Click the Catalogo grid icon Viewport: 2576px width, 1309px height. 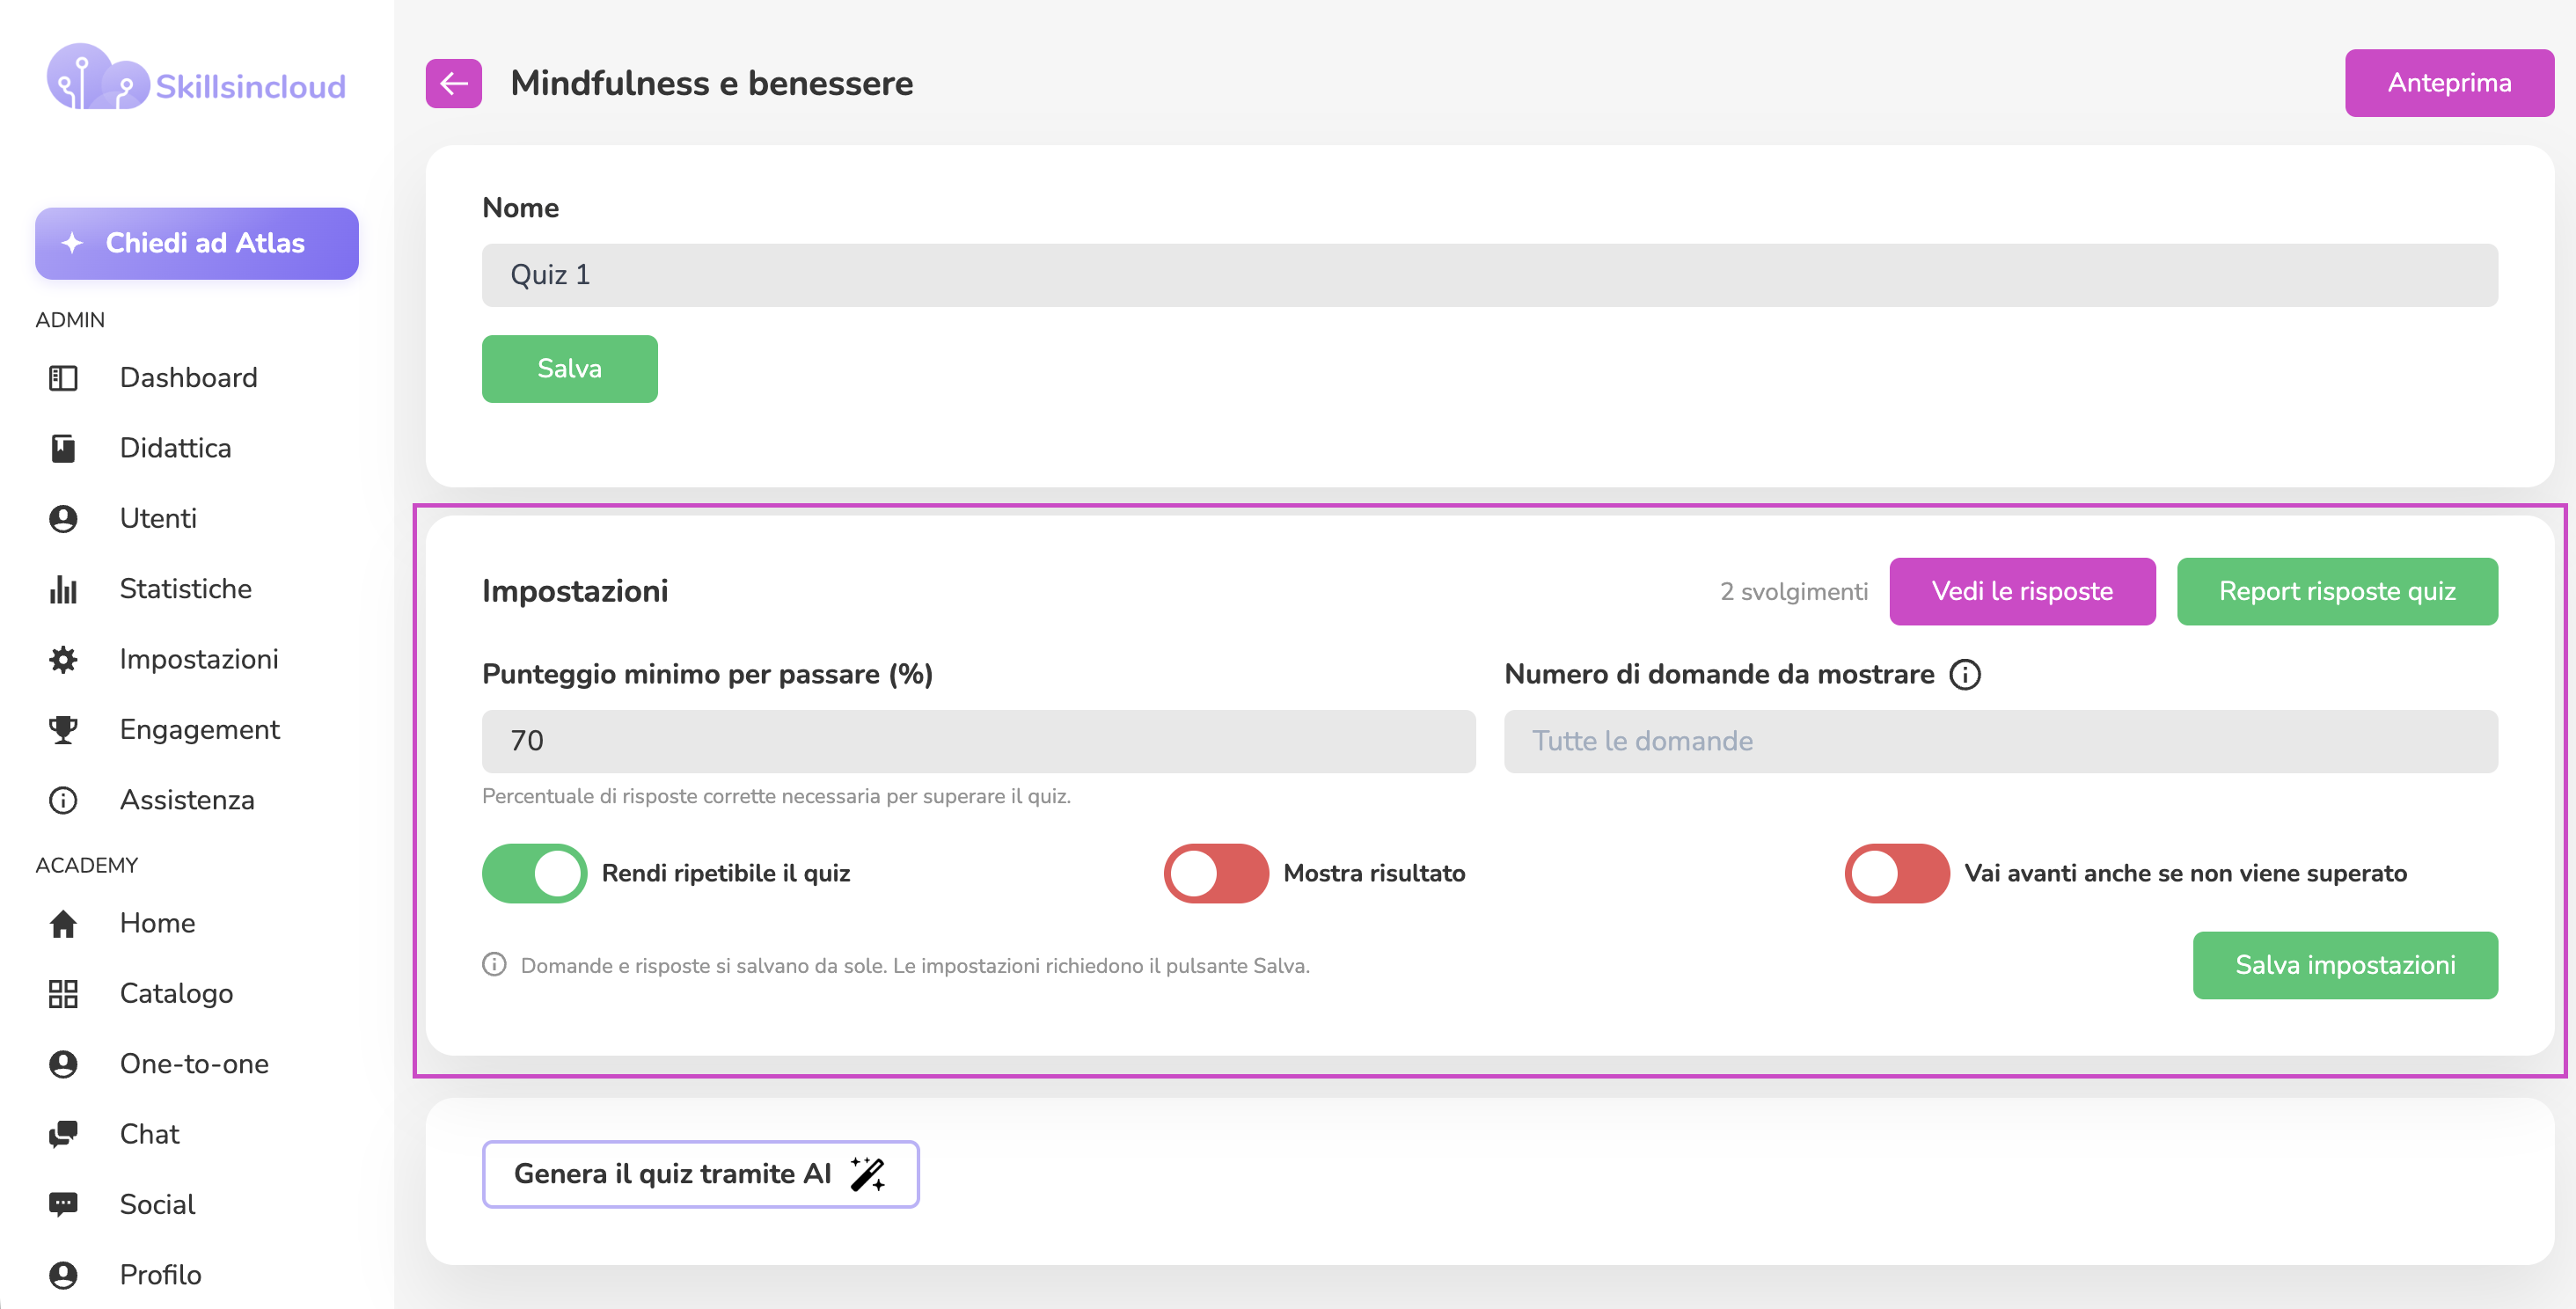click(x=63, y=994)
